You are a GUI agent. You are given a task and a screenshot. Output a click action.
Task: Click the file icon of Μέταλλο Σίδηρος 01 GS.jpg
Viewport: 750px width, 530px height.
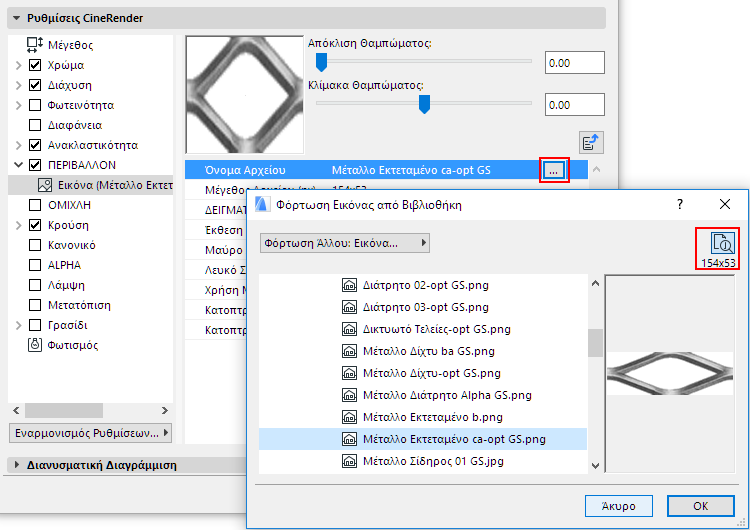(349, 461)
